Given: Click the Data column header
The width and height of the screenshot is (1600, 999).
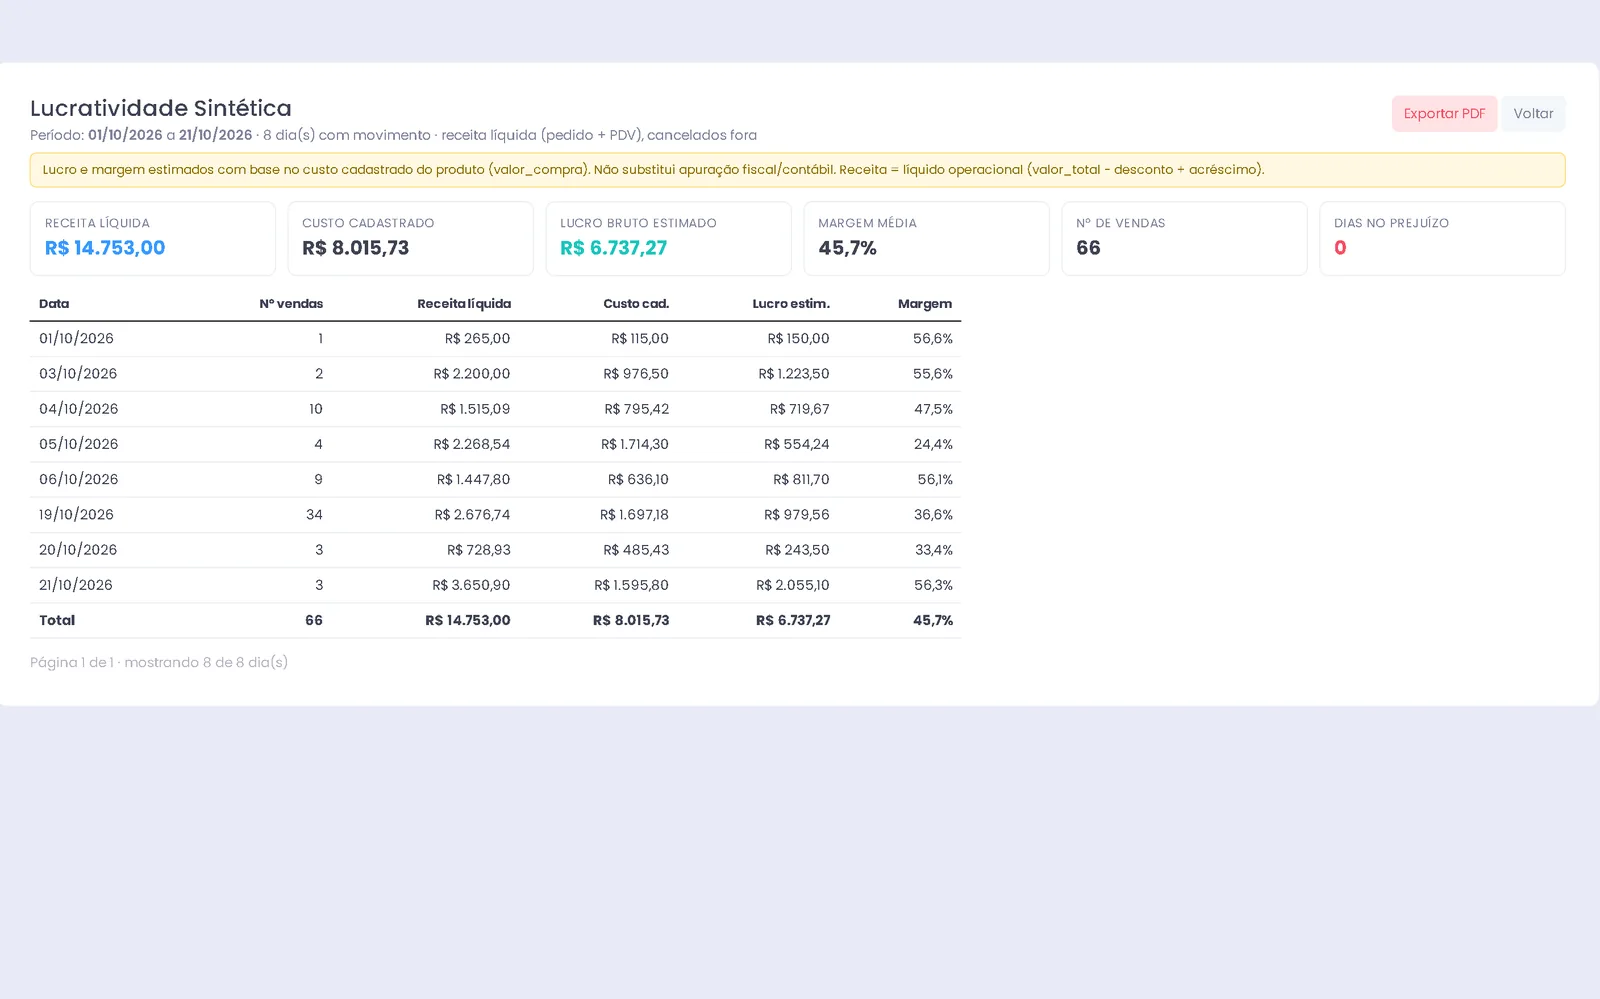Looking at the screenshot, I should tap(54, 304).
